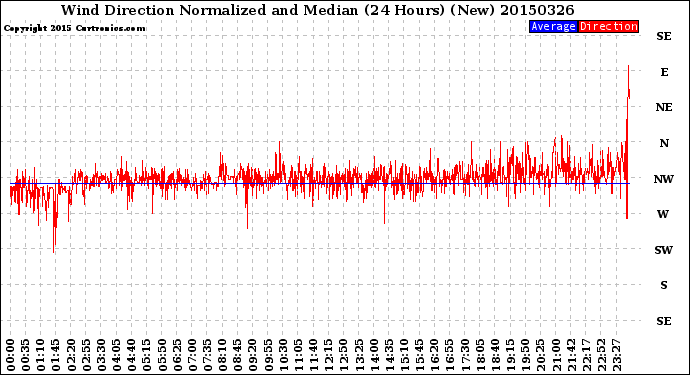Click the 19:50 time axis label
Screen dimensions: 690x375
527,355
